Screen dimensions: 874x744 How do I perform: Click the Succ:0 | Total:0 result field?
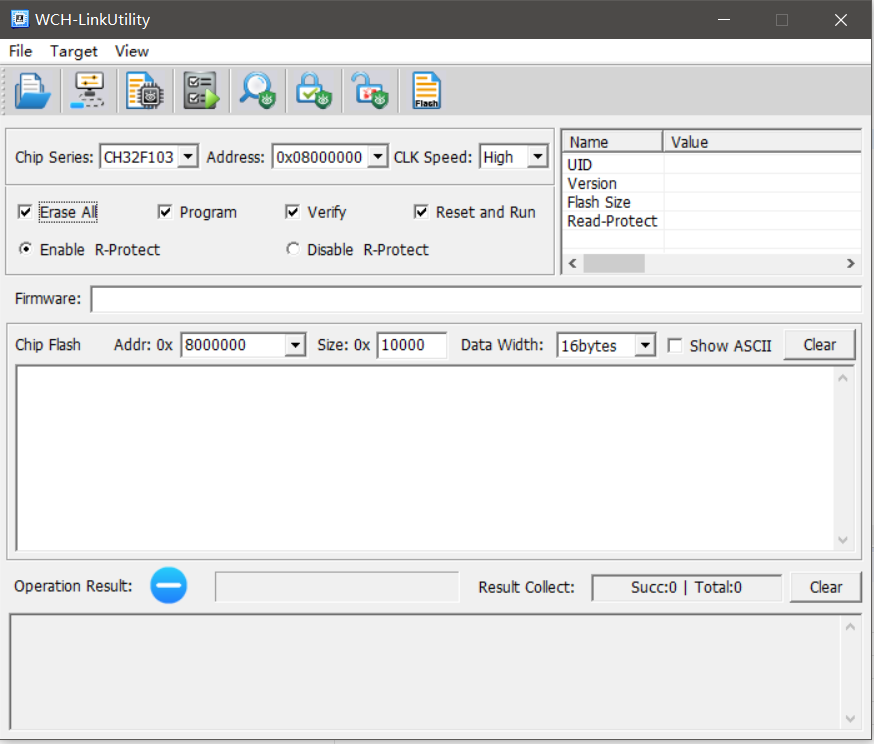[686, 587]
